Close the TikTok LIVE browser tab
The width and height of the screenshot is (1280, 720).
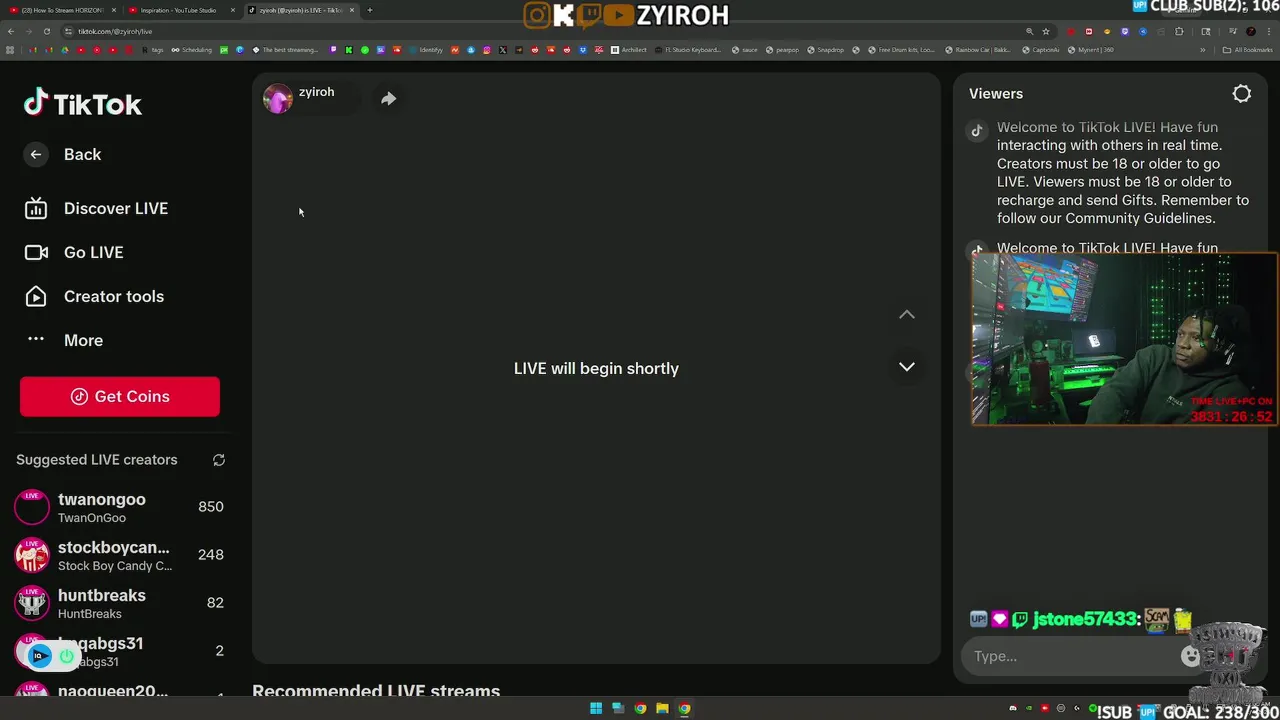click(352, 10)
